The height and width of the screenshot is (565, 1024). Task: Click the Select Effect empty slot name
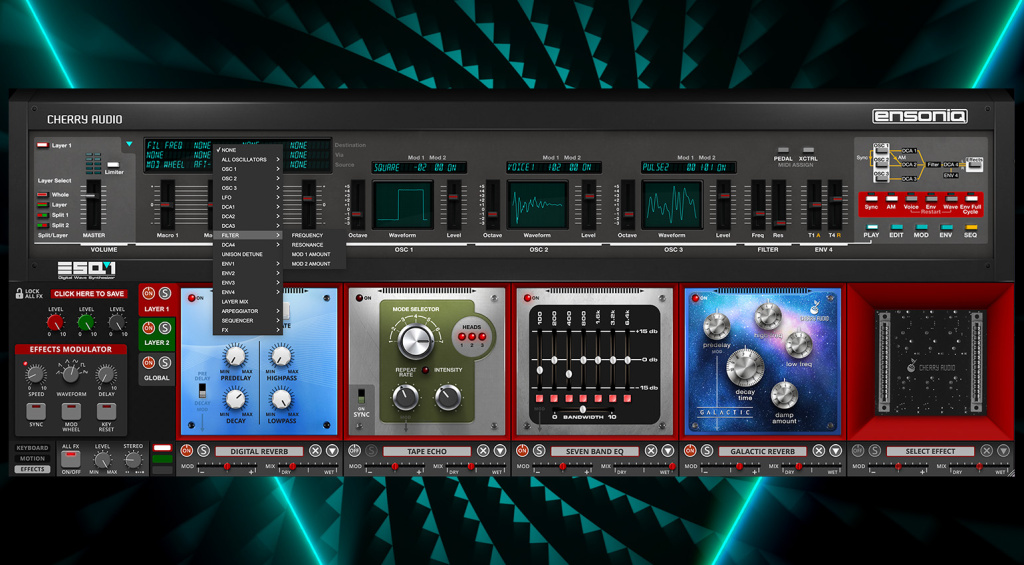pos(930,451)
